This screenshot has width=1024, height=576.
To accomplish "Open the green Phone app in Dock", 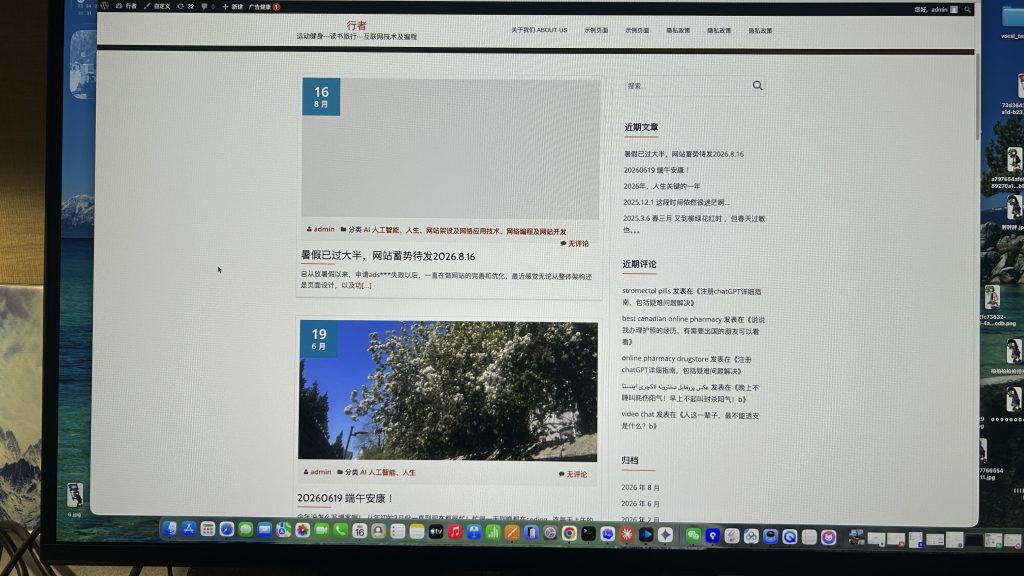I will click(340, 531).
